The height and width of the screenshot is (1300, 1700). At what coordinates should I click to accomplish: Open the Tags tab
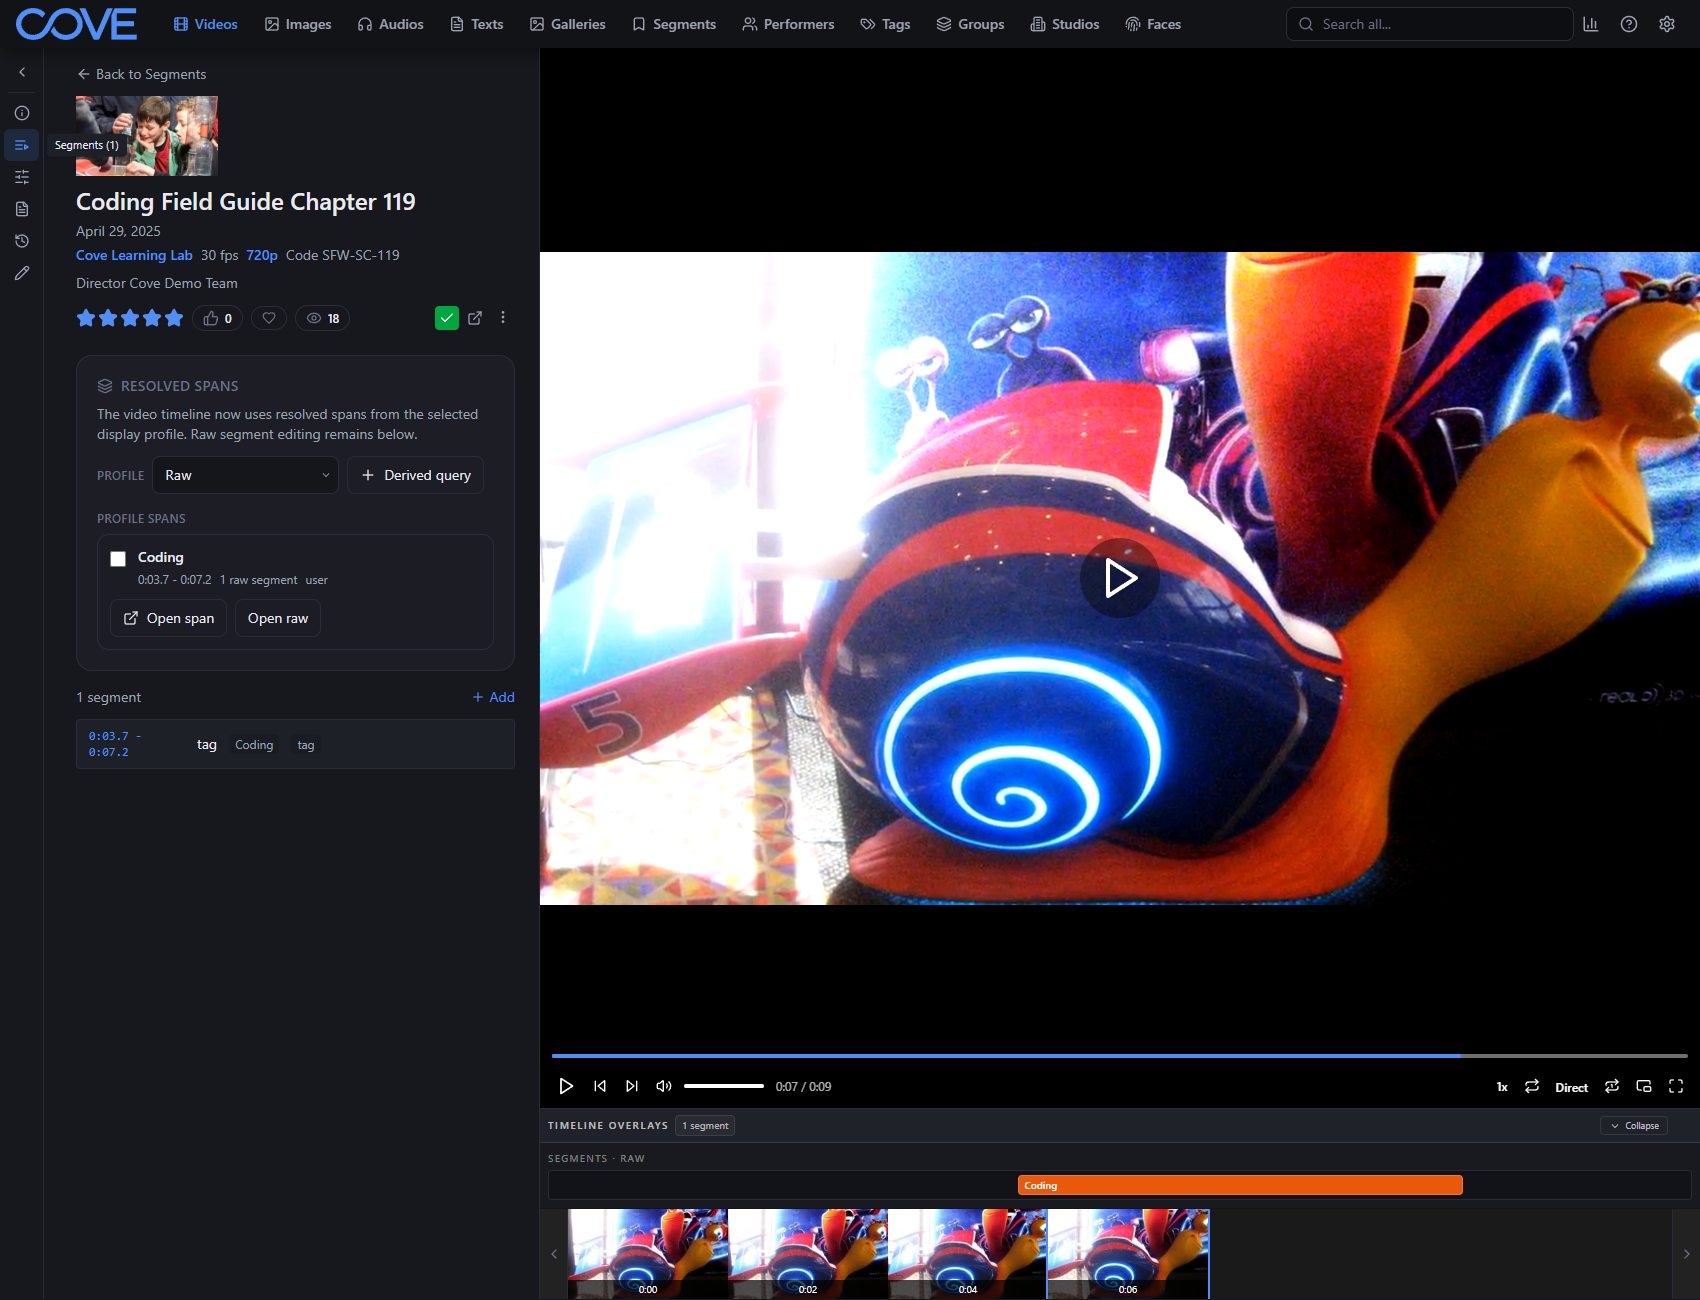pyautogui.click(x=886, y=24)
